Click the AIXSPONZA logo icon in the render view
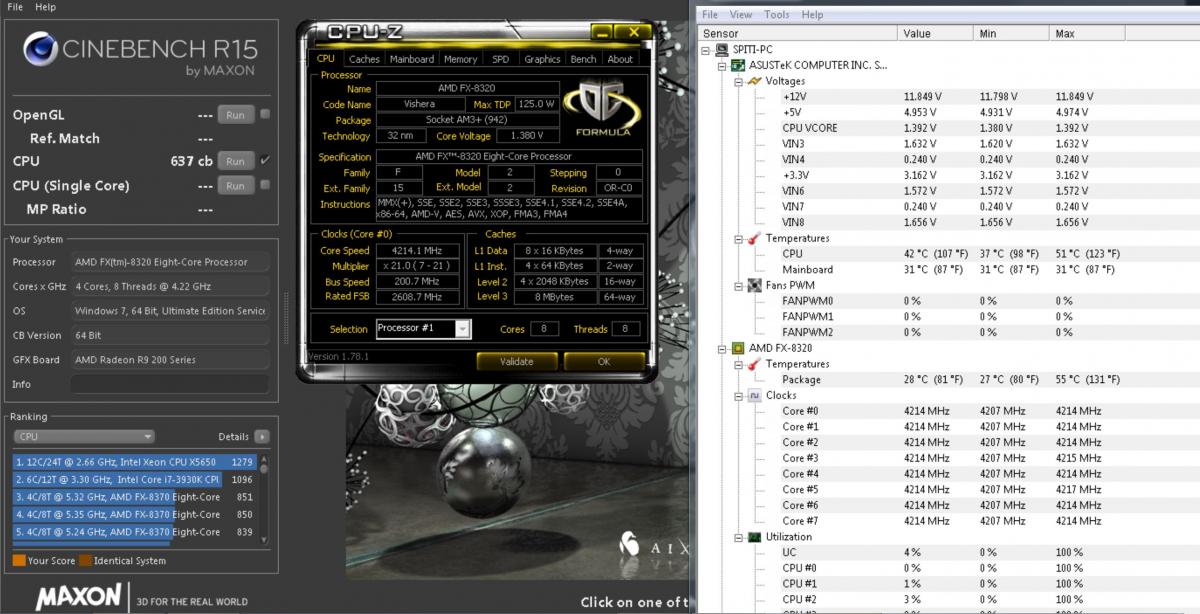 pyautogui.click(x=629, y=543)
